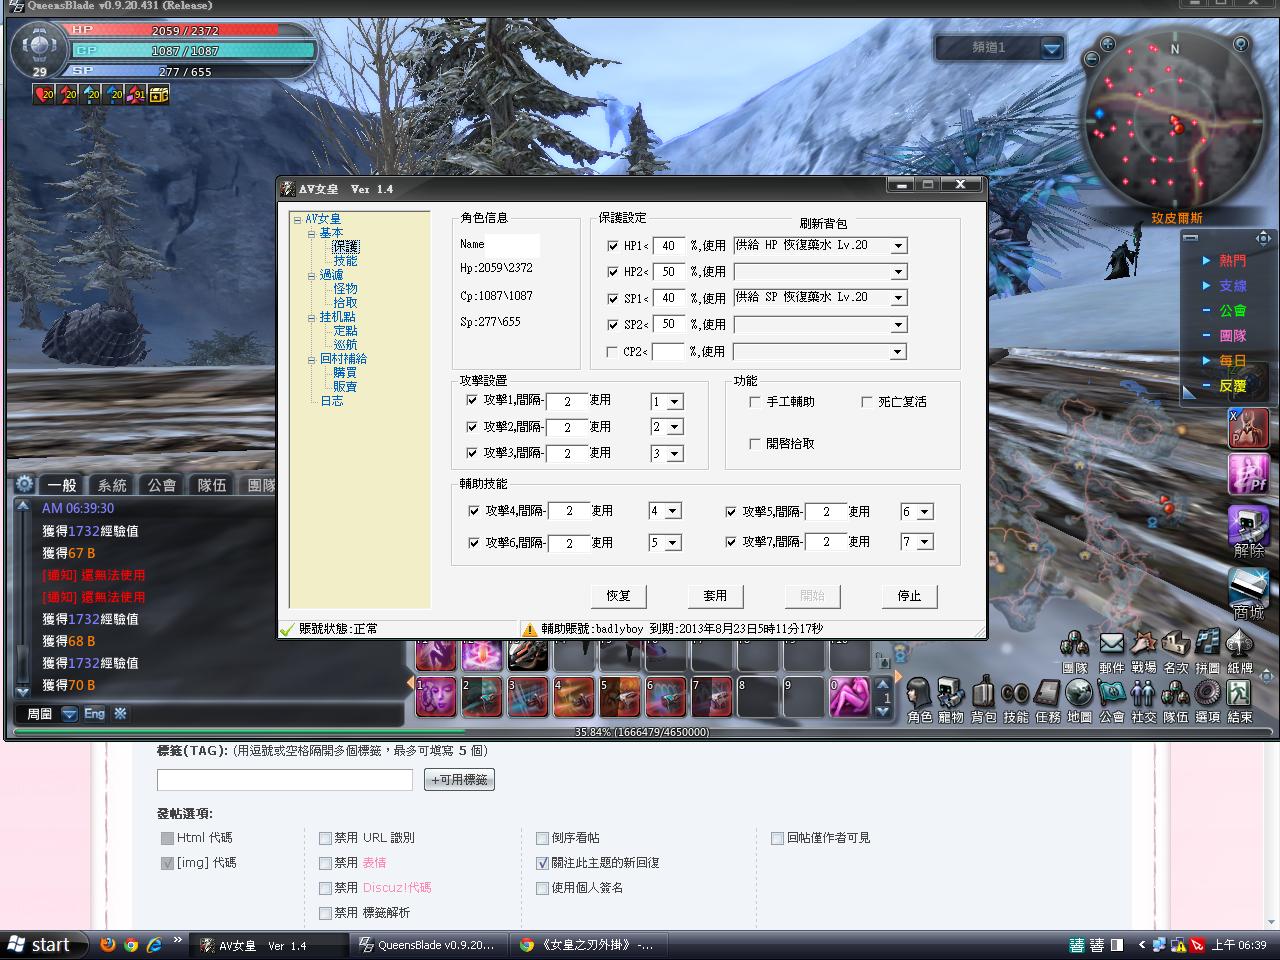Open the 周圍 chat scope dropdown

pyautogui.click(x=69, y=714)
